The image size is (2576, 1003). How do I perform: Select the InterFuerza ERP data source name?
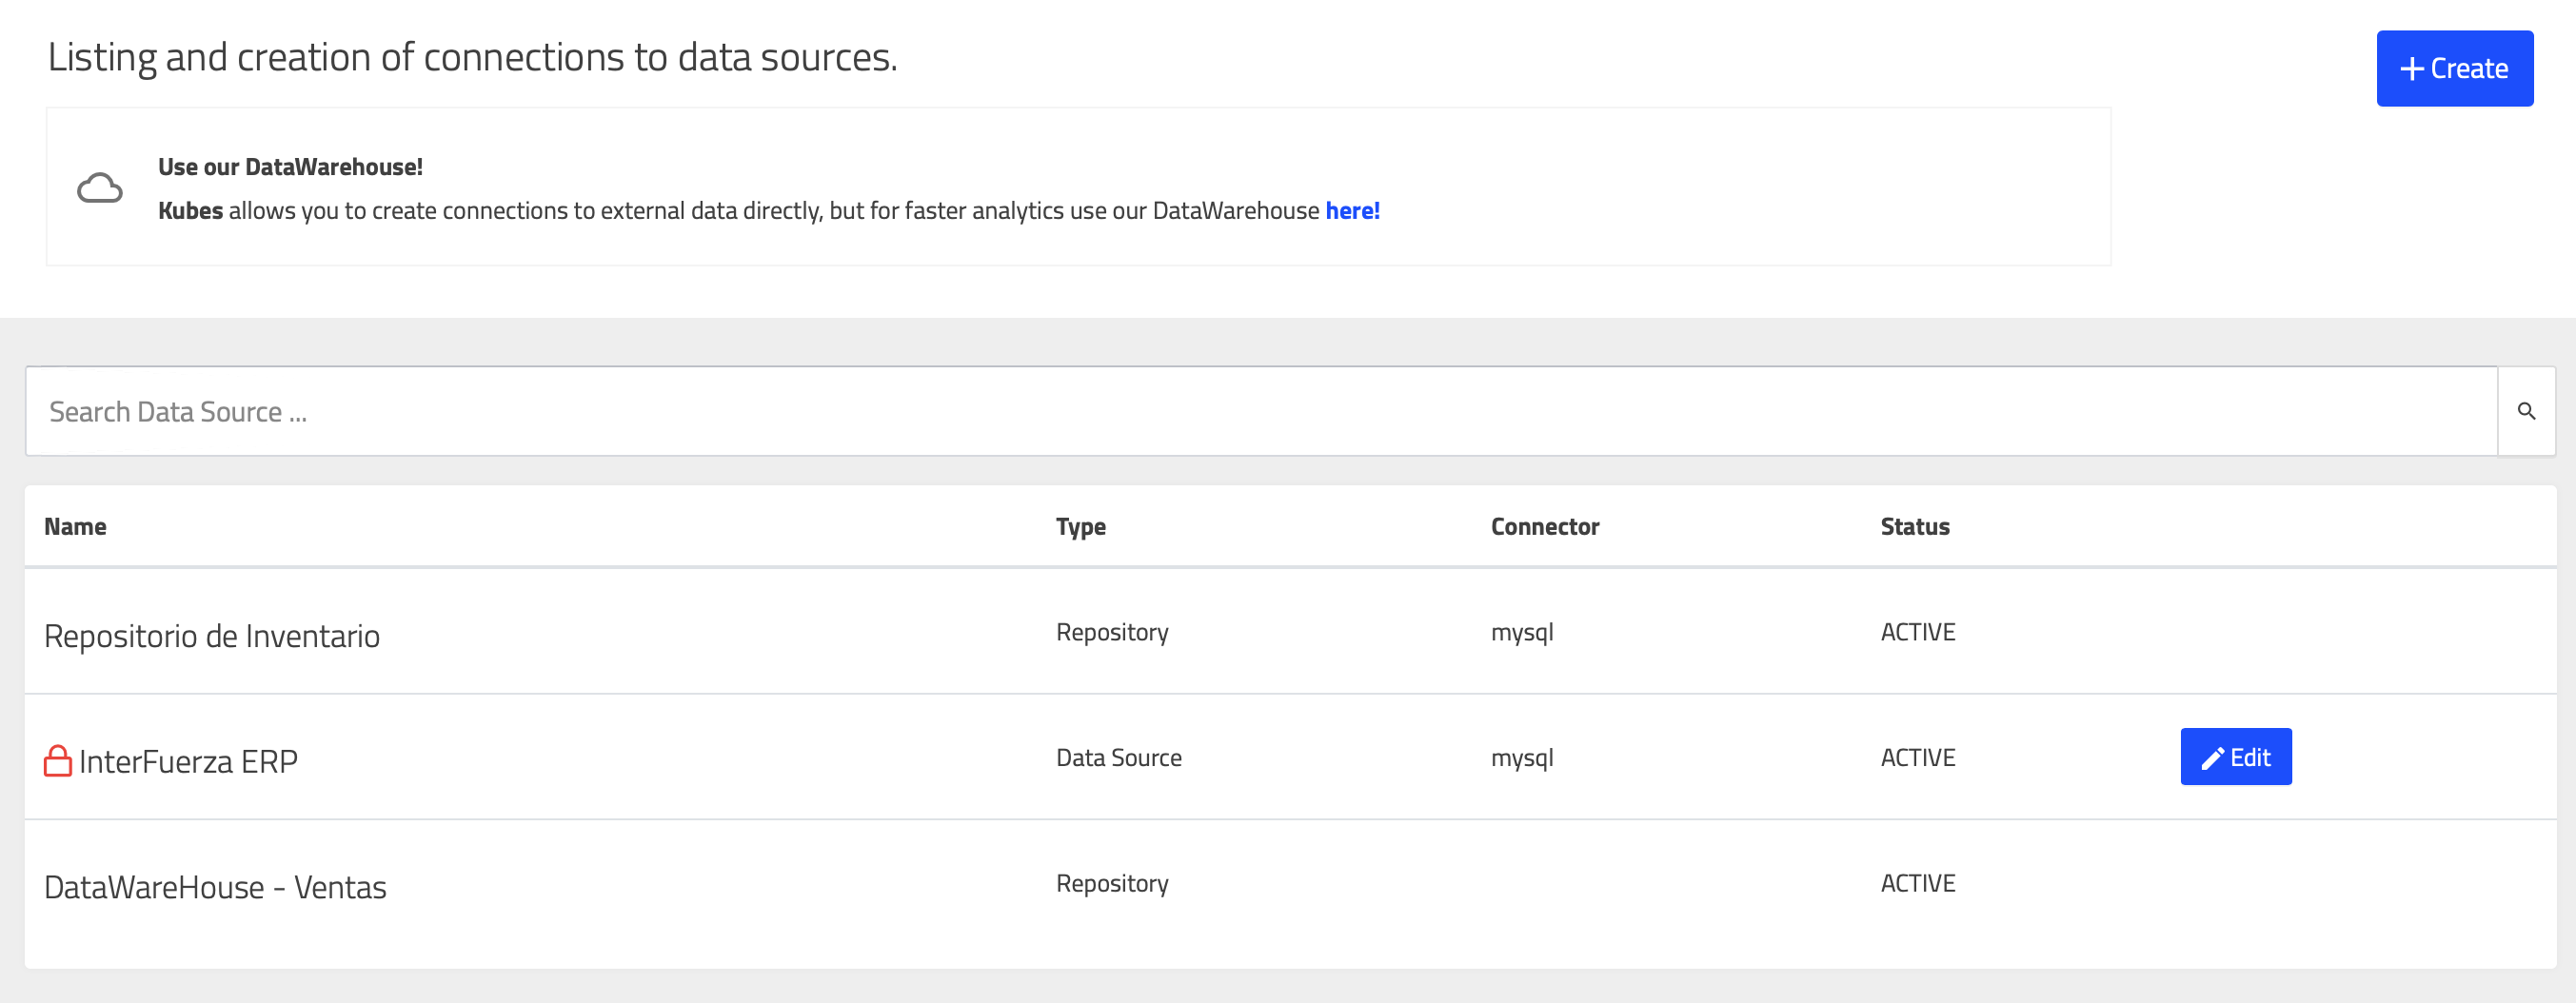tap(188, 762)
